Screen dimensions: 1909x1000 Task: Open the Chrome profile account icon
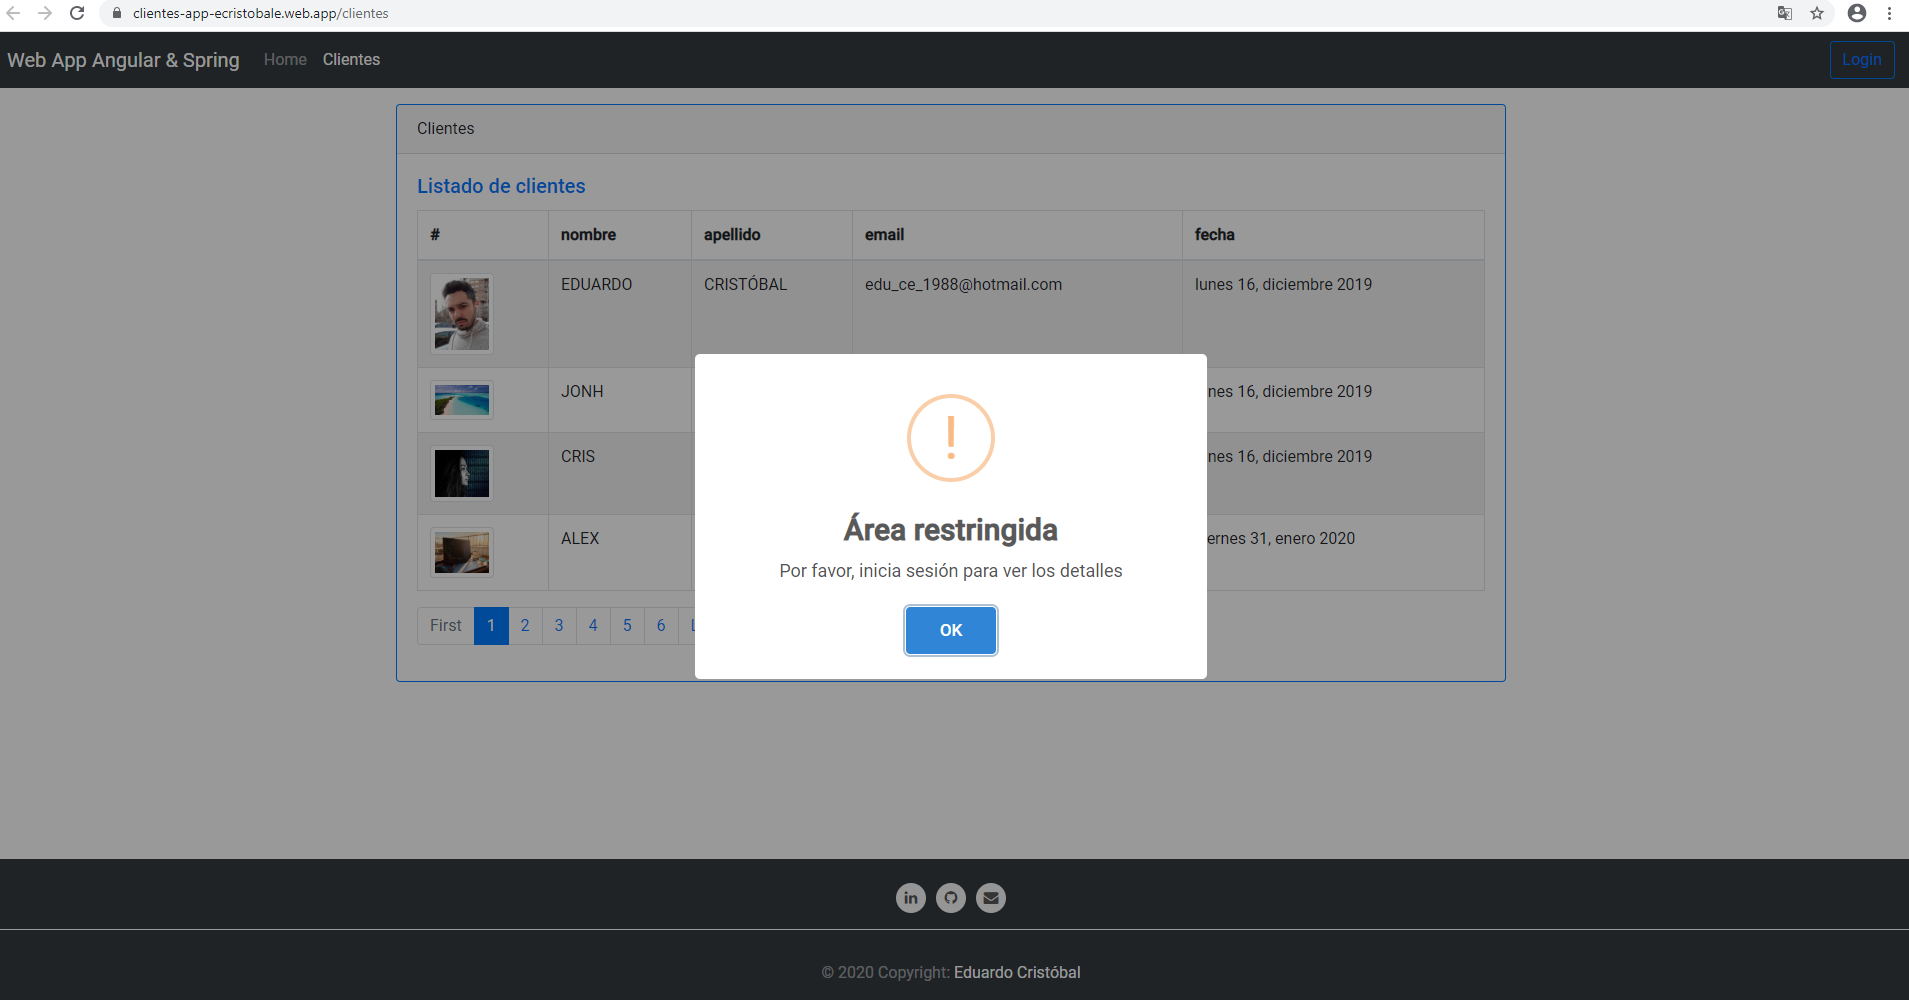[x=1857, y=13]
